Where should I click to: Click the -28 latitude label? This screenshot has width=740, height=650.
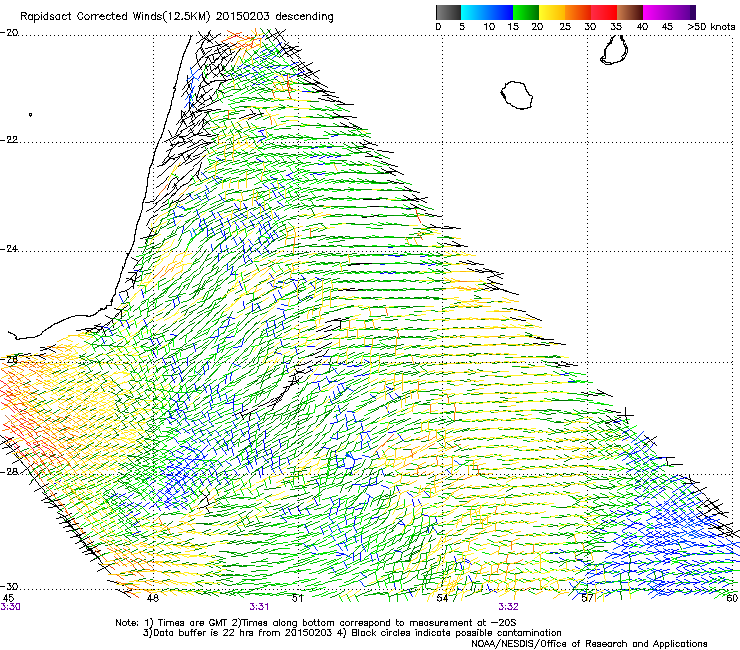[x=9, y=472]
